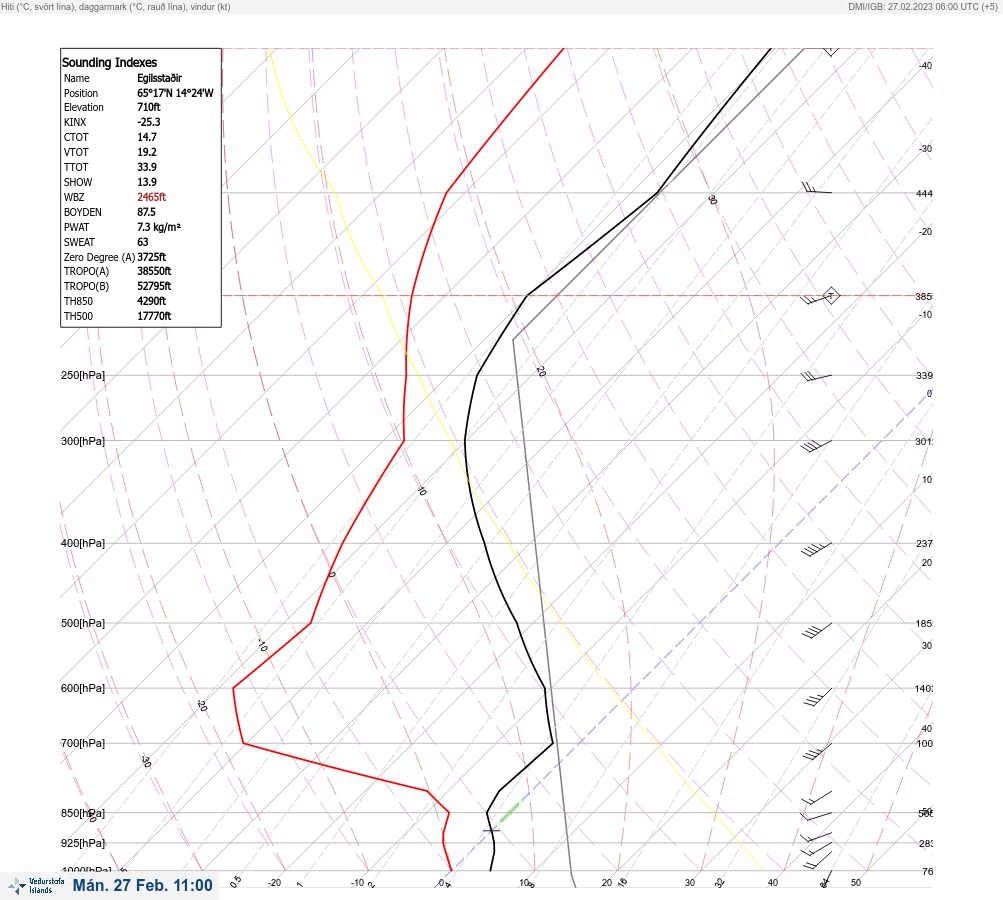Click the diamond tropopause marker on the 385 line

click(x=830, y=296)
